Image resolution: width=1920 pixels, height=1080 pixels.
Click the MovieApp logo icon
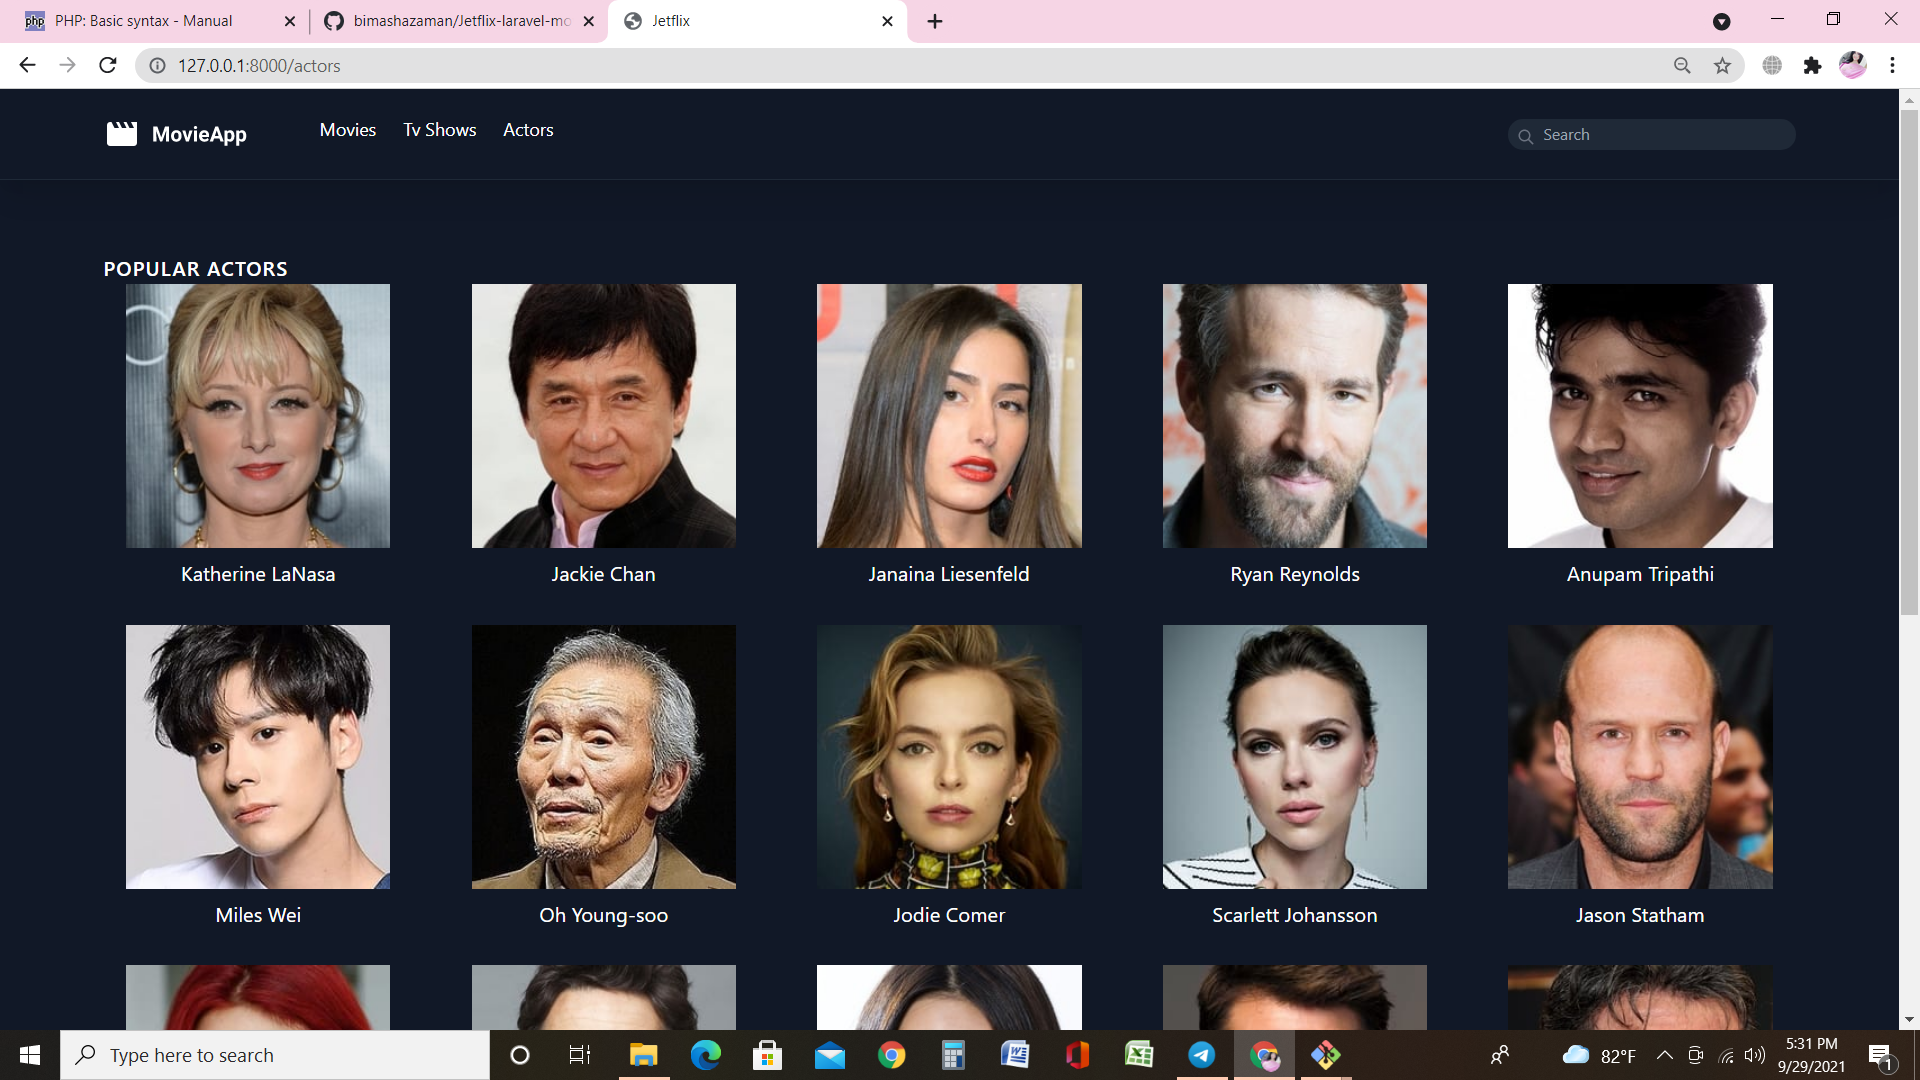point(122,133)
